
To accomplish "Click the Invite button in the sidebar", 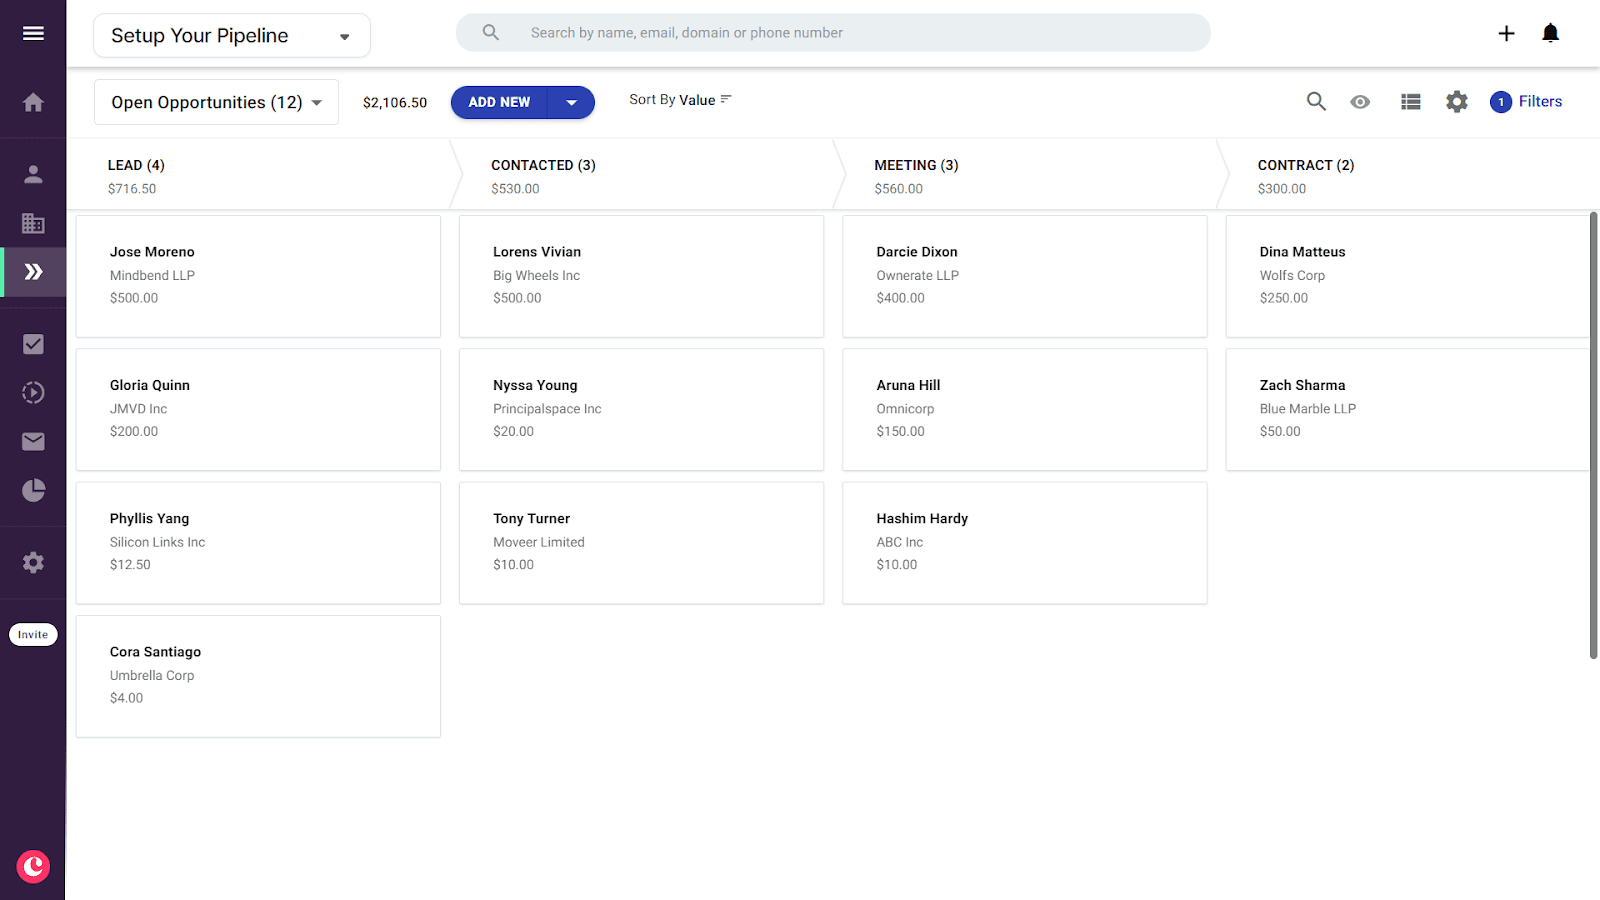I will (x=33, y=635).
